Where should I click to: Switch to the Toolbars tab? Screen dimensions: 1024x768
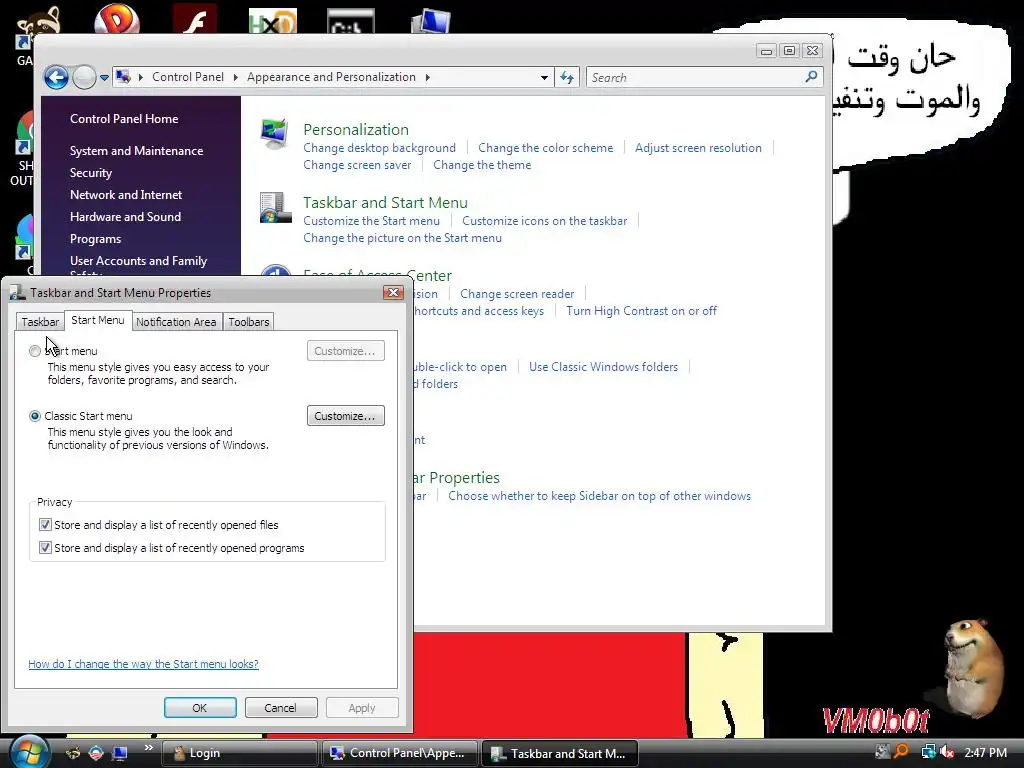click(x=249, y=322)
